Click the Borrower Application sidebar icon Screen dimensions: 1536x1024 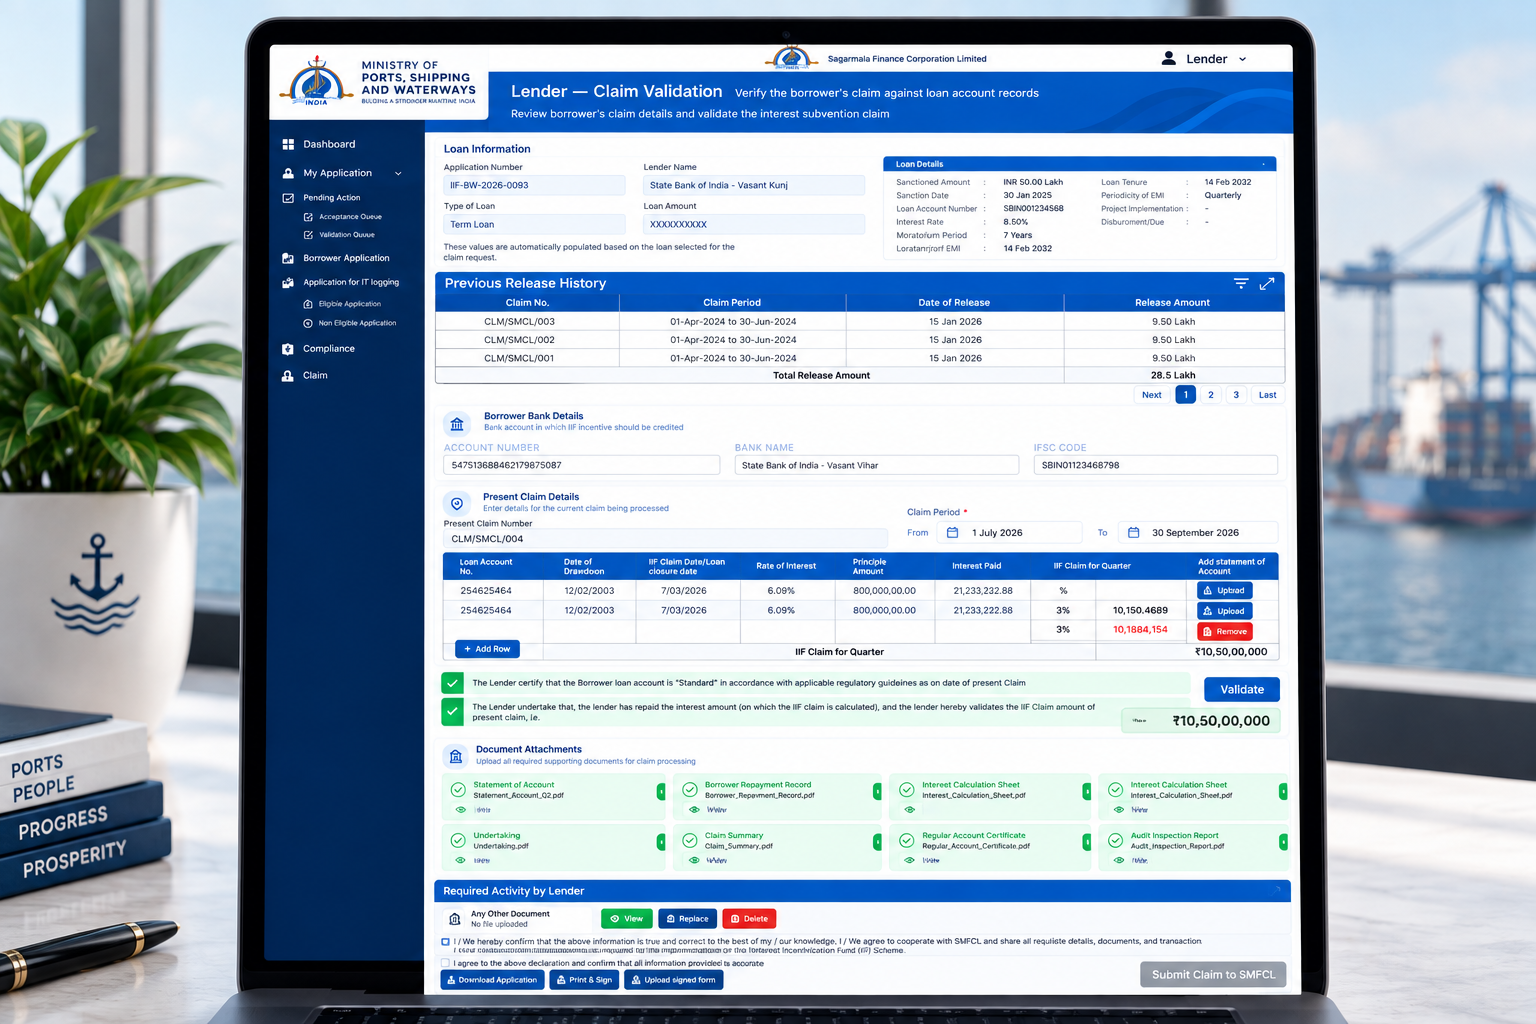coord(288,258)
